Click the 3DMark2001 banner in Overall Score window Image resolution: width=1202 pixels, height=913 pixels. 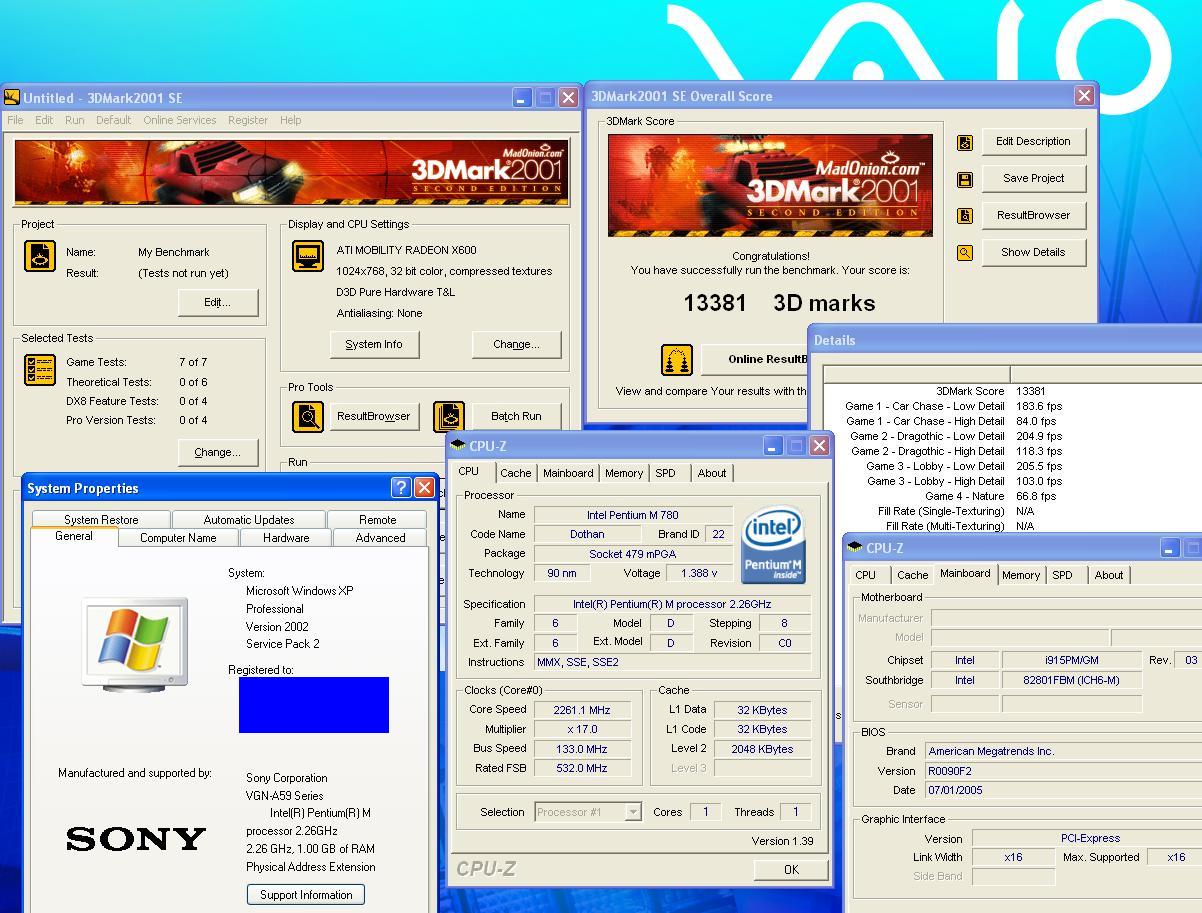770,185
